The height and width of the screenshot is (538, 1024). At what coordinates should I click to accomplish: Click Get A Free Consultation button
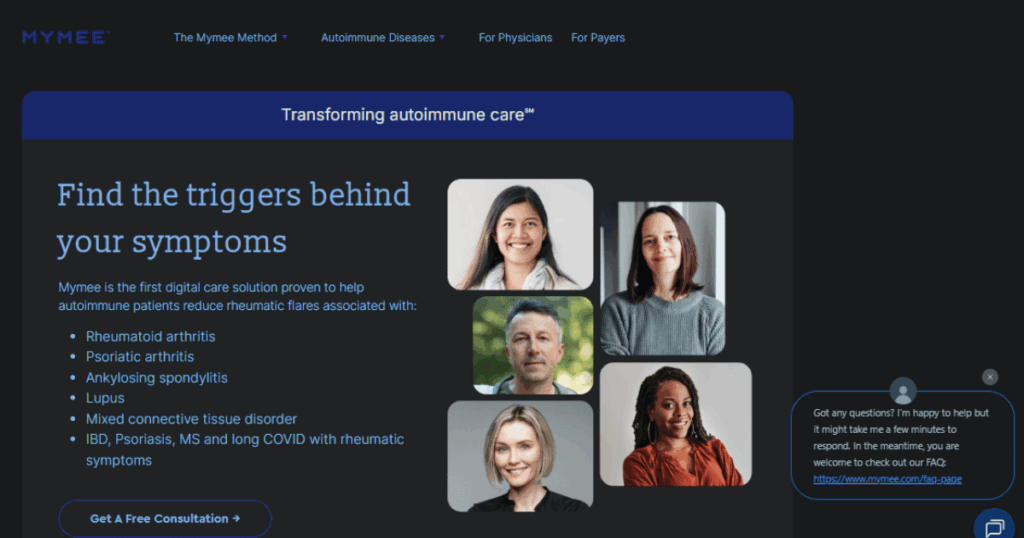point(165,518)
